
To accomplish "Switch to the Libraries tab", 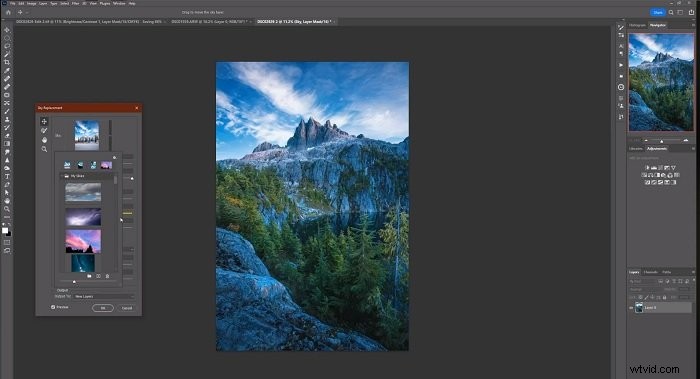I will (636, 149).
